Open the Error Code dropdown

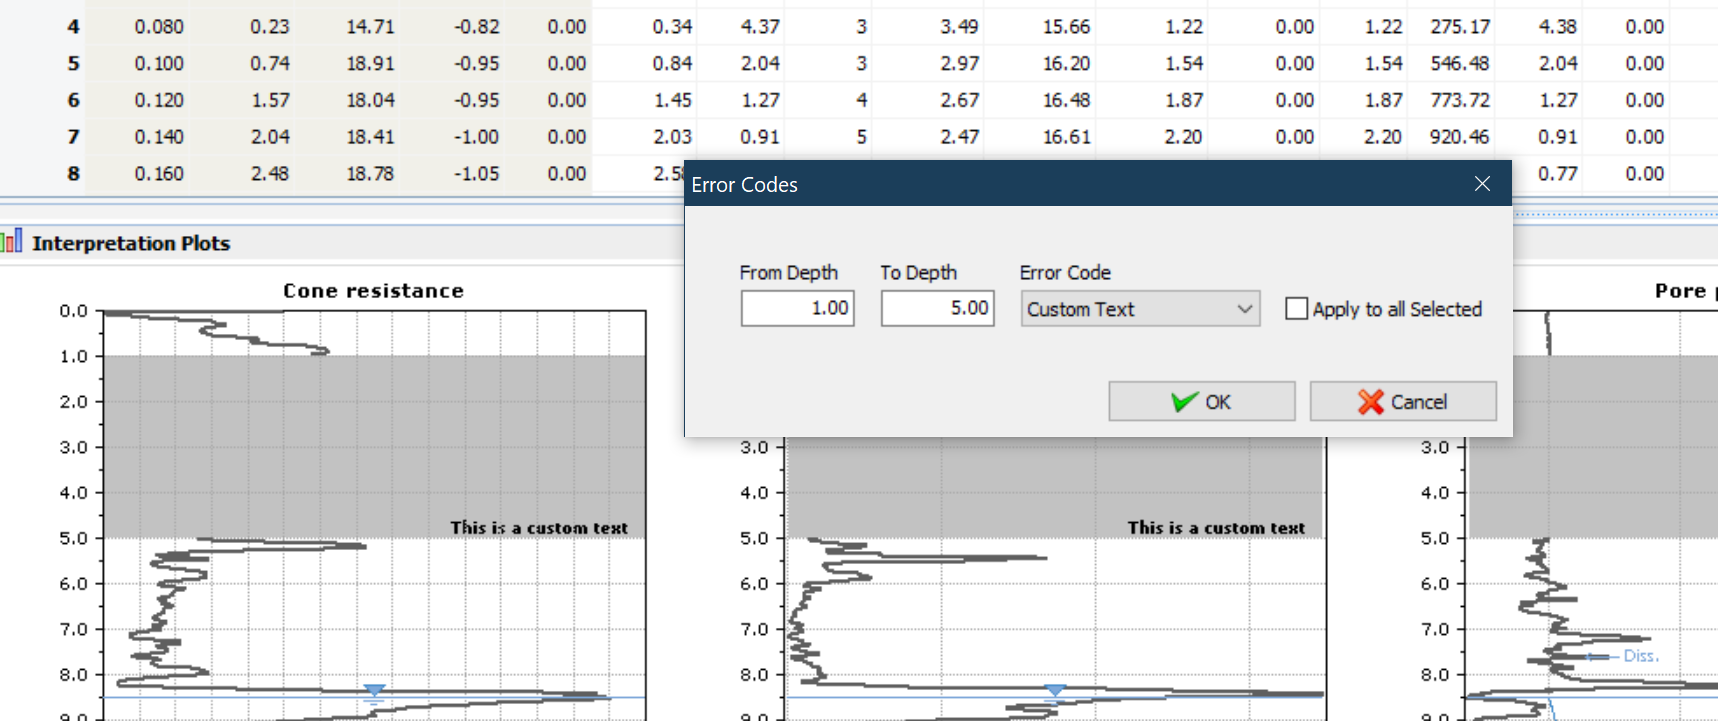1140,309
